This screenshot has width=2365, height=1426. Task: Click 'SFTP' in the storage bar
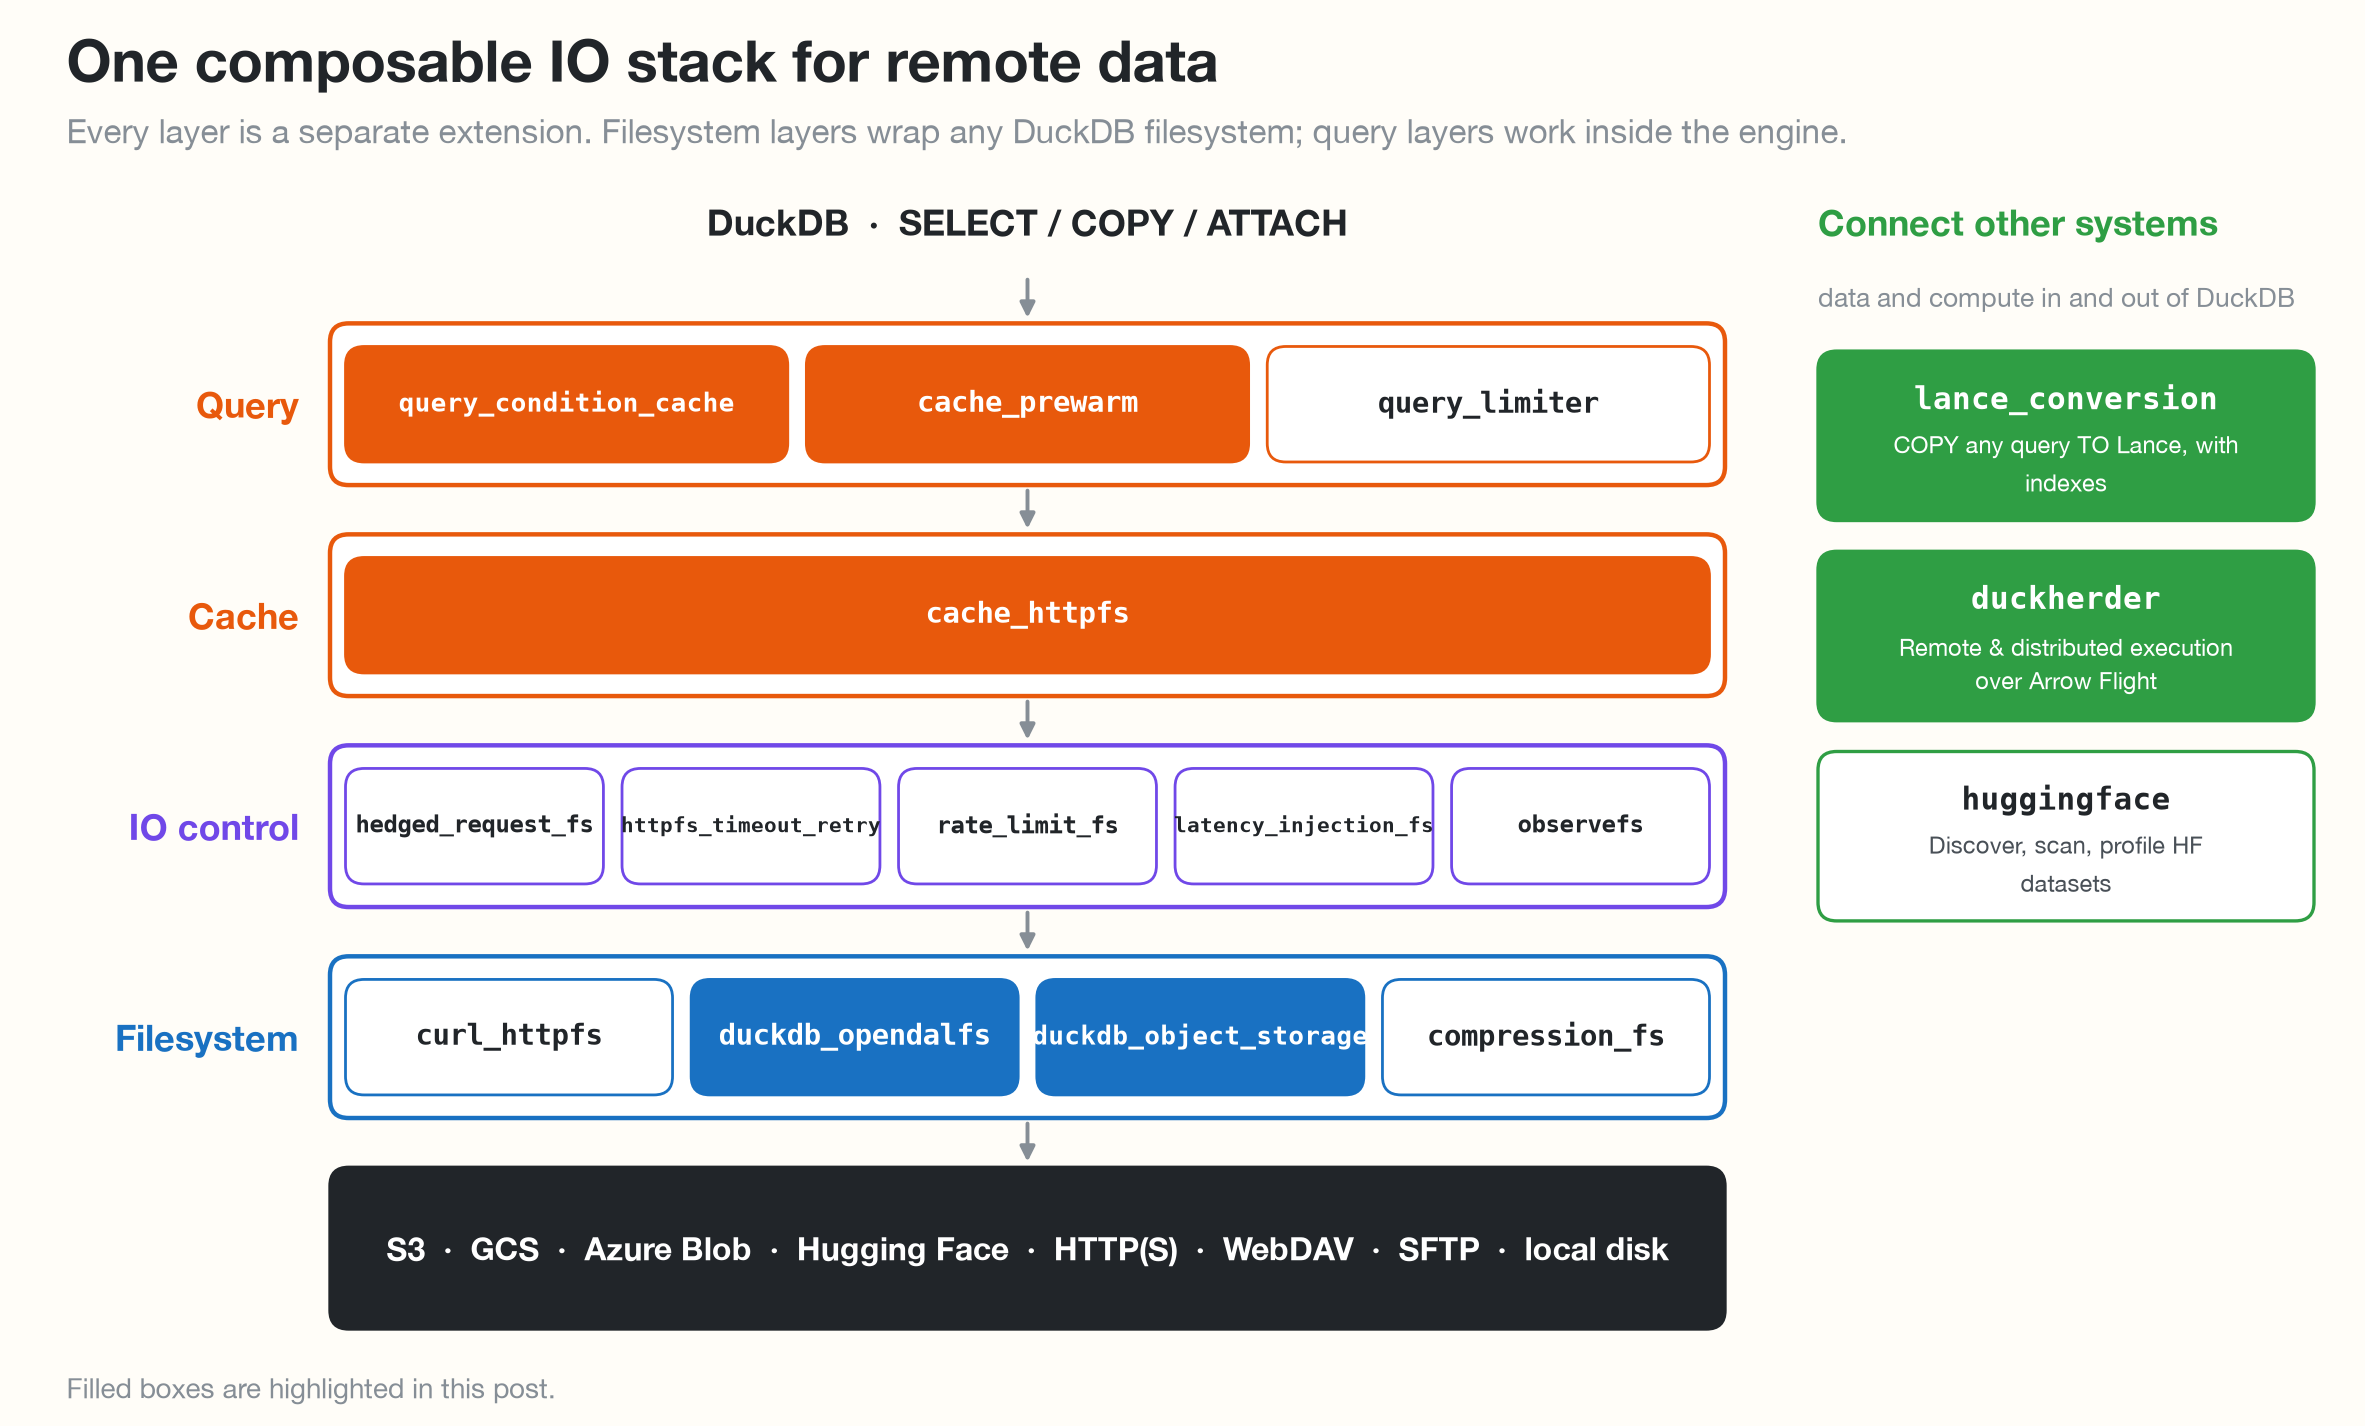(1438, 1249)
